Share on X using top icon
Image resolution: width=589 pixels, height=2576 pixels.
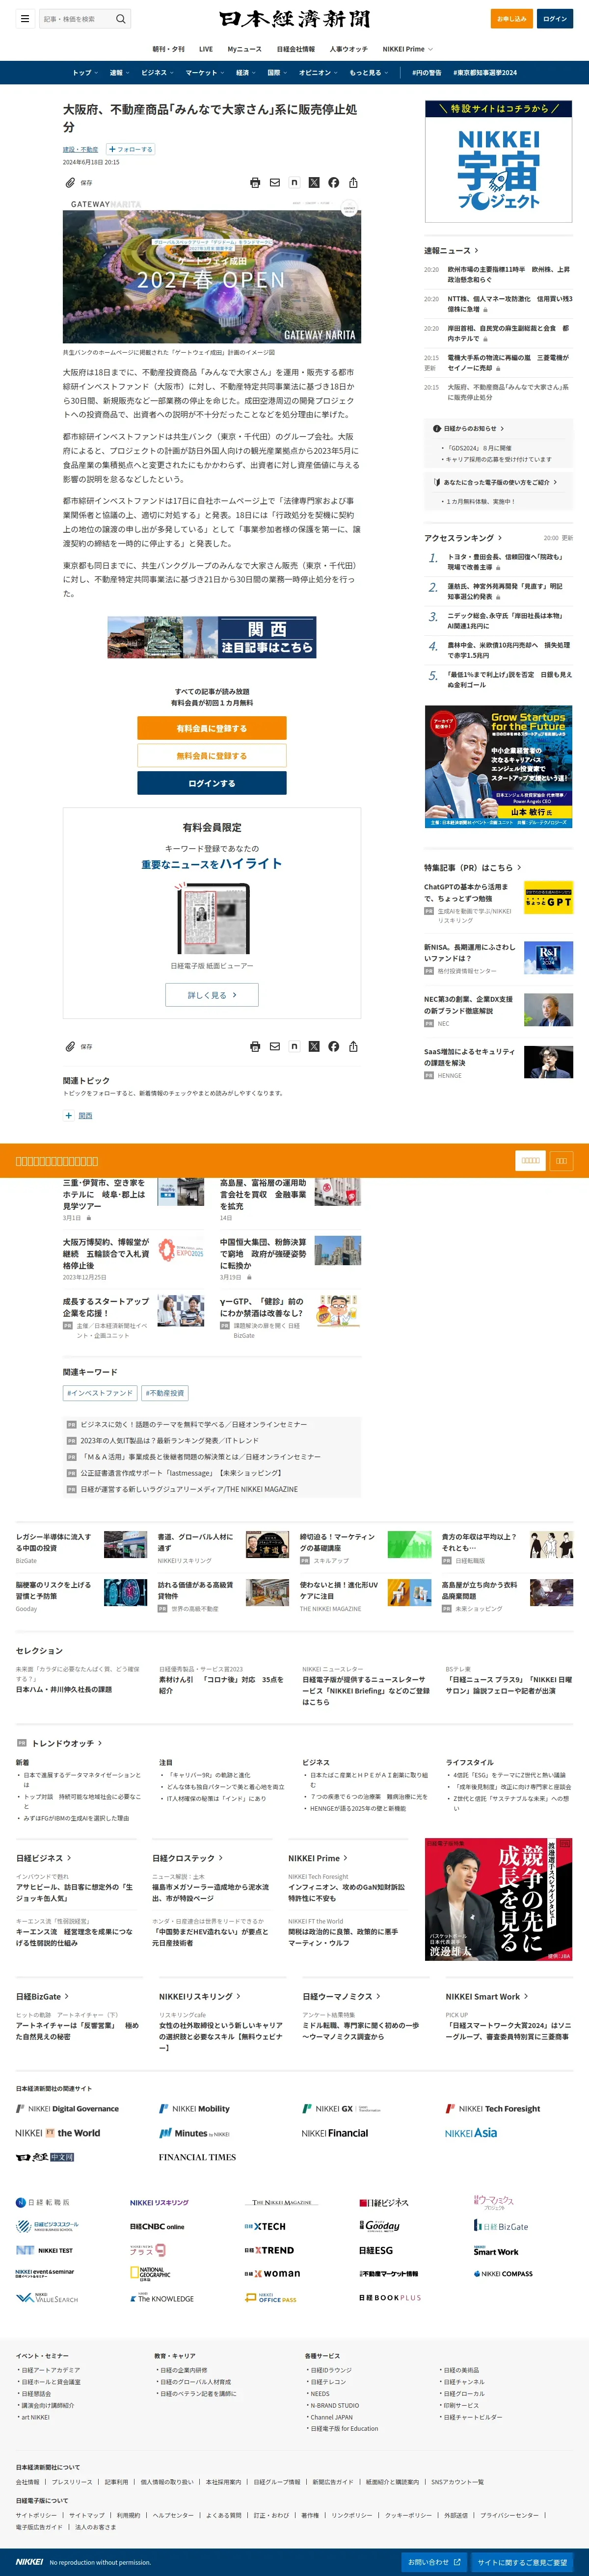pos(314,182)
